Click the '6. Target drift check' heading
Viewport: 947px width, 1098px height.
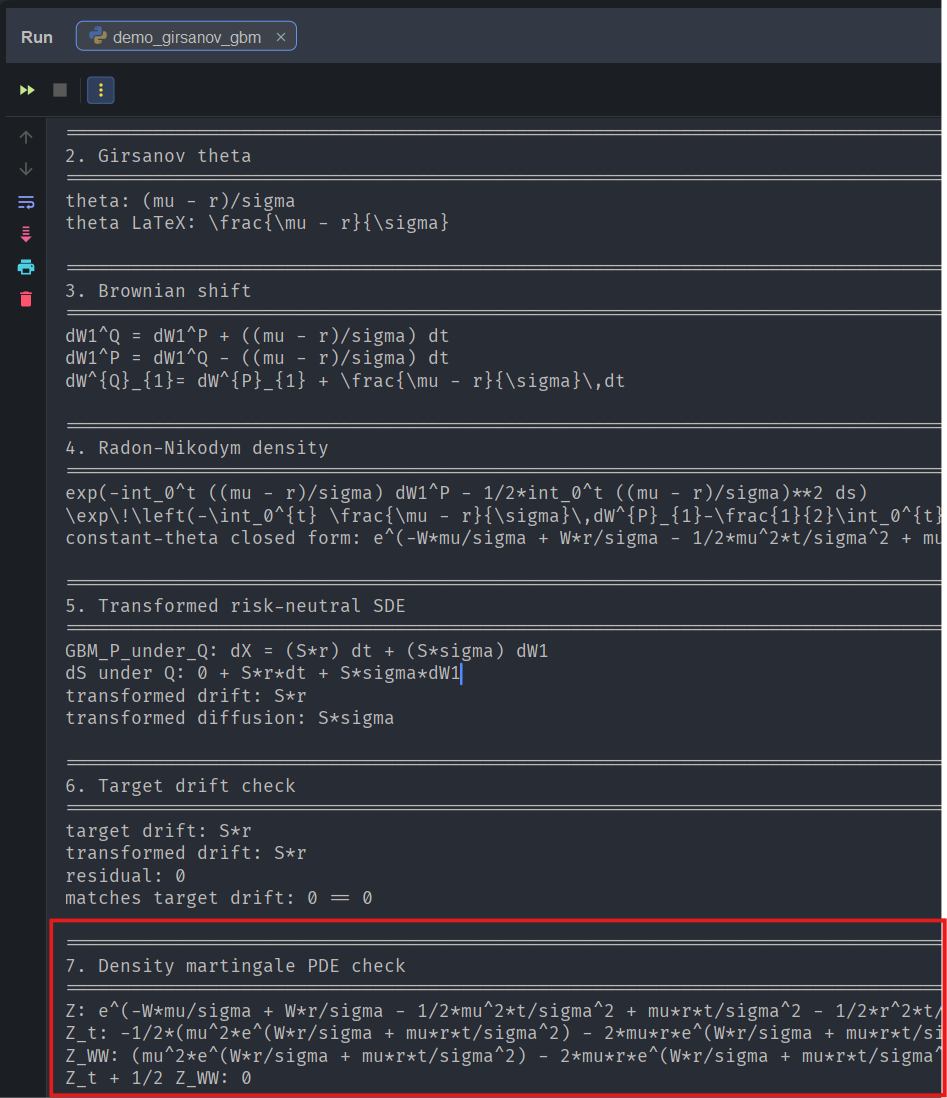point(180,786)
